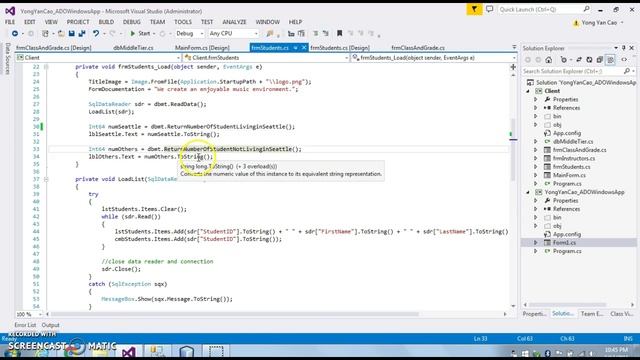640x360 pixels.
Task: Switch to frmClassAndGrade.cs tab
Action: [418, 48]
